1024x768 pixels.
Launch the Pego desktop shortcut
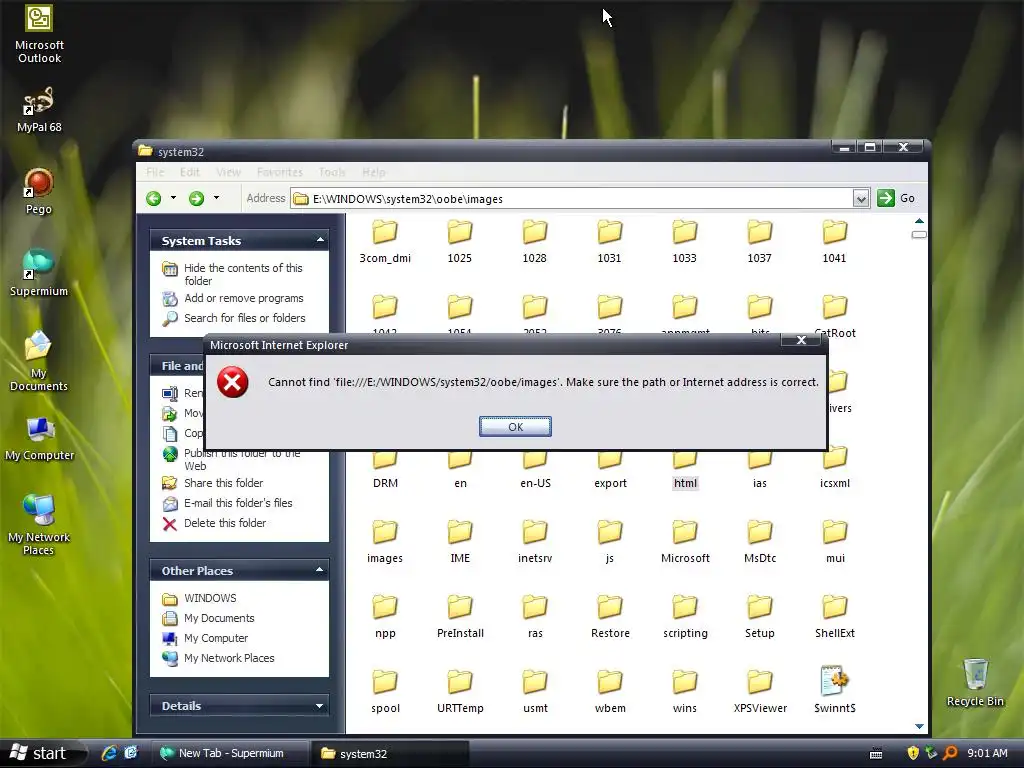pos(39,191)
